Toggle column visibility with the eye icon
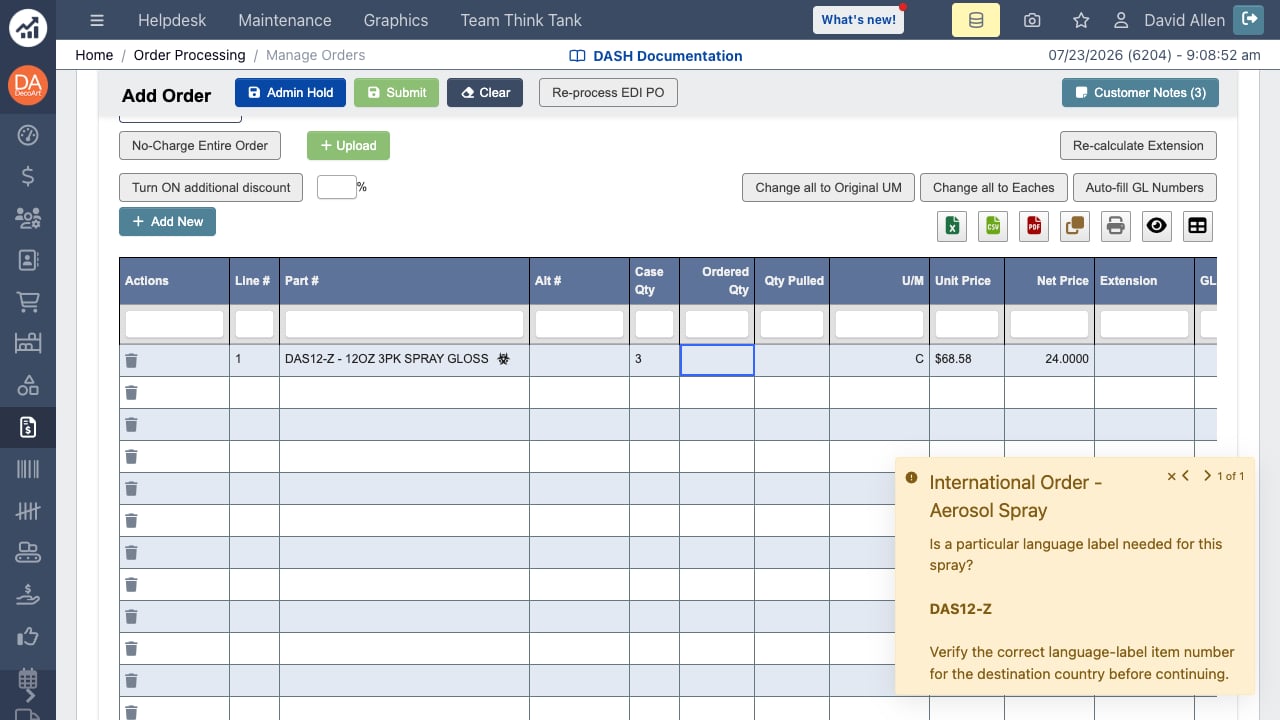Viewport: 1280px width, 720px height. 1157,226
